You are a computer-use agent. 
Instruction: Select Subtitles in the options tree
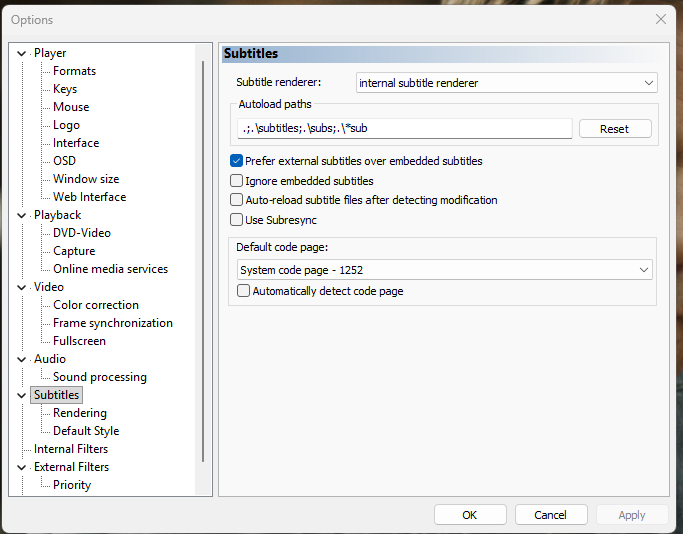tap(57, 395)
